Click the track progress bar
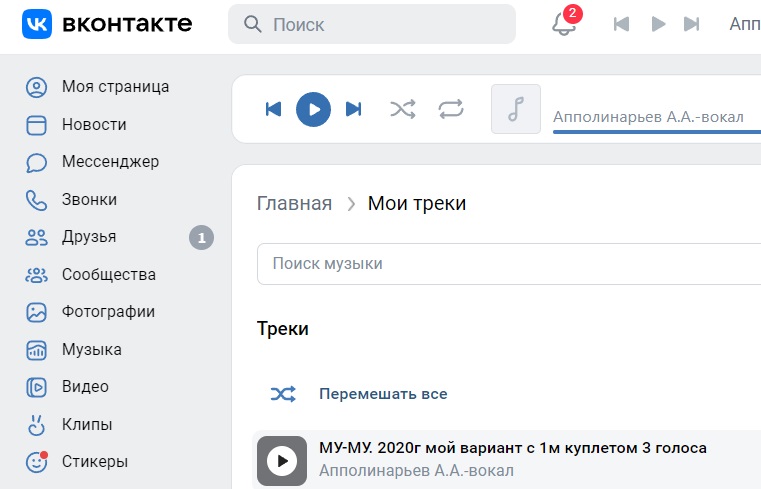The width and height of the screenshot is (761, 489). click(657, 131)
